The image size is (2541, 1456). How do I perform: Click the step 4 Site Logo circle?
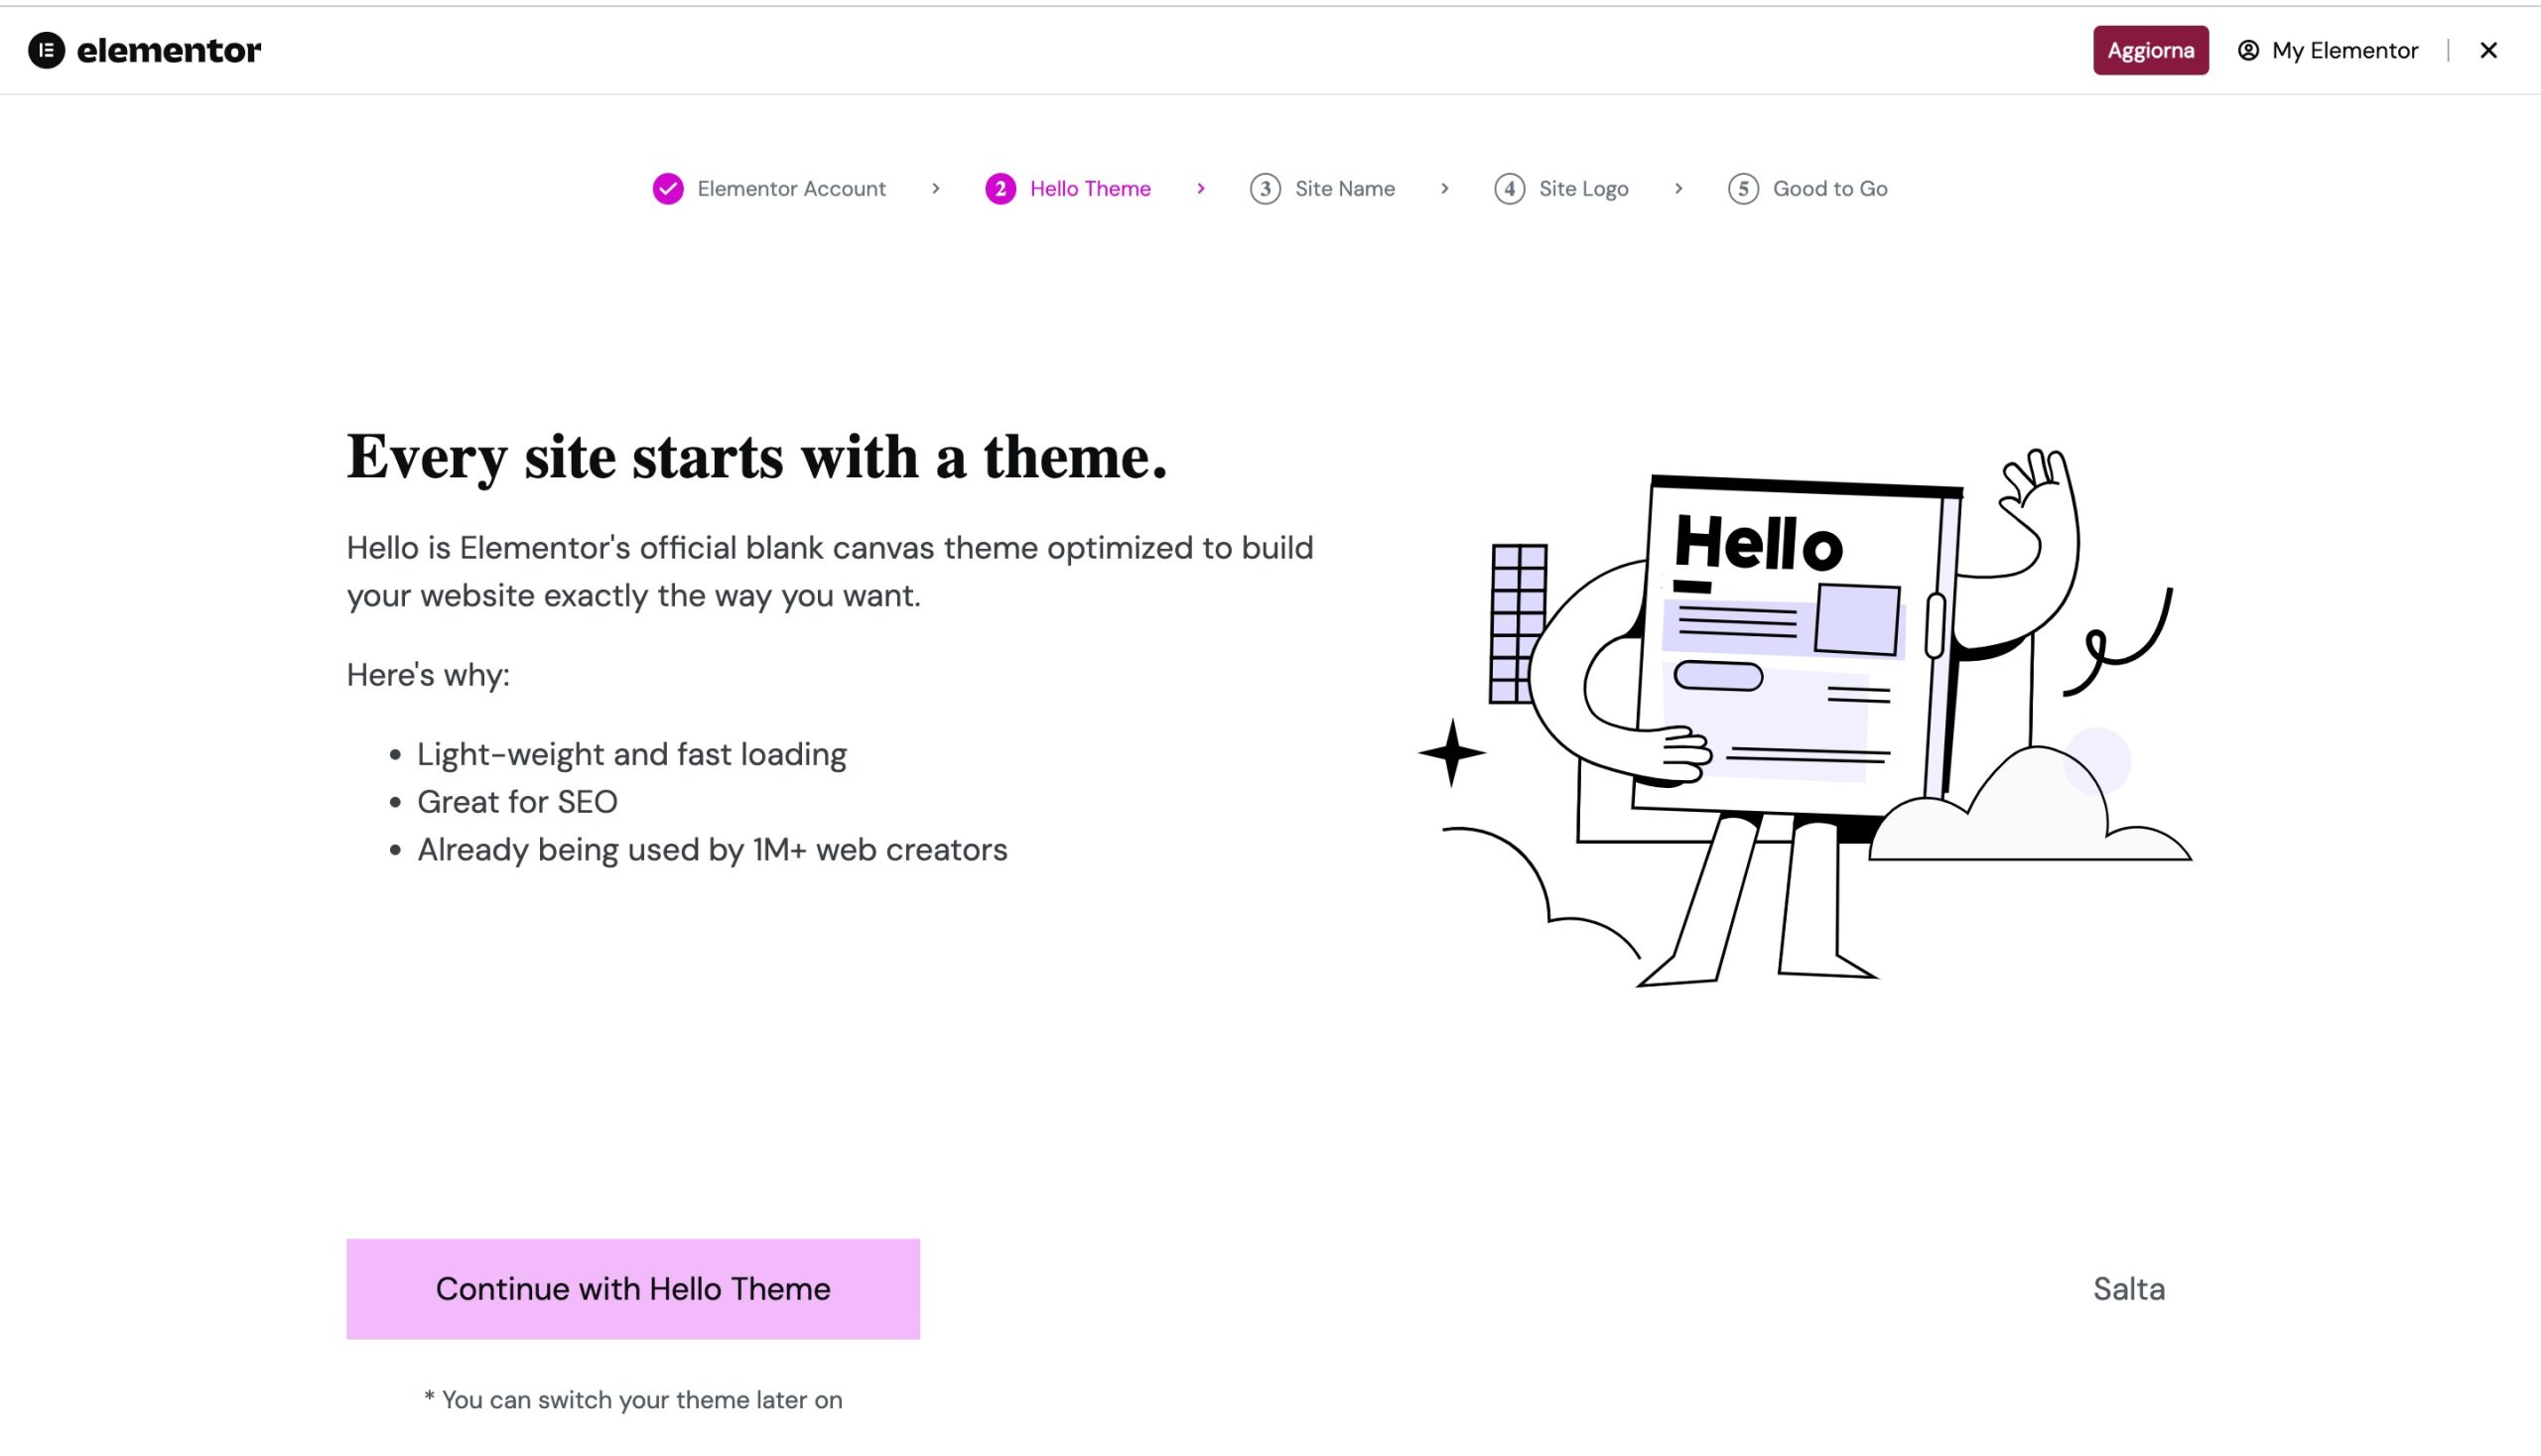pos(1509,189)
